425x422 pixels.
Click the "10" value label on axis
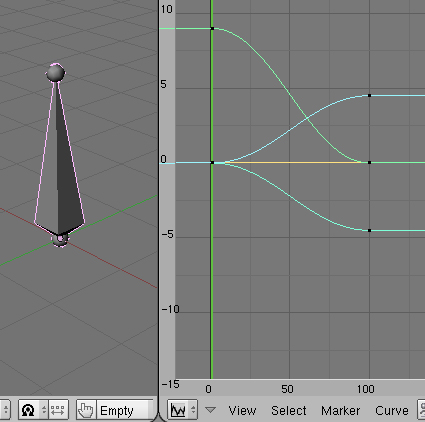(x=167, y=9)
